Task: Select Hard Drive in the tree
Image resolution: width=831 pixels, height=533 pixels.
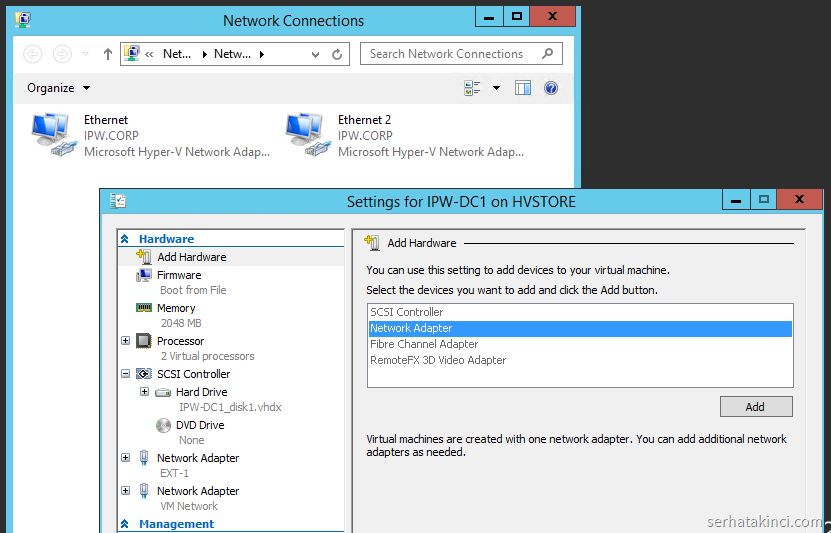Action: point(201,392)
